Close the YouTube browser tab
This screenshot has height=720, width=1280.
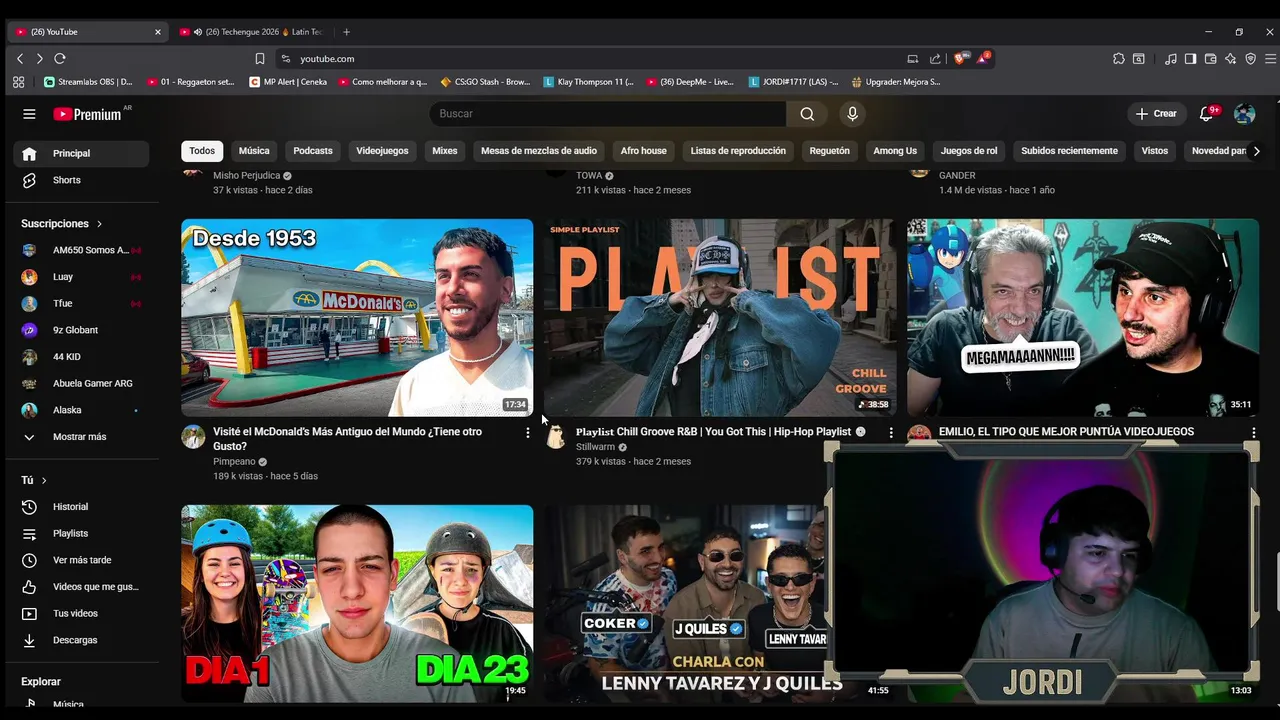click(x=157, y=32)
